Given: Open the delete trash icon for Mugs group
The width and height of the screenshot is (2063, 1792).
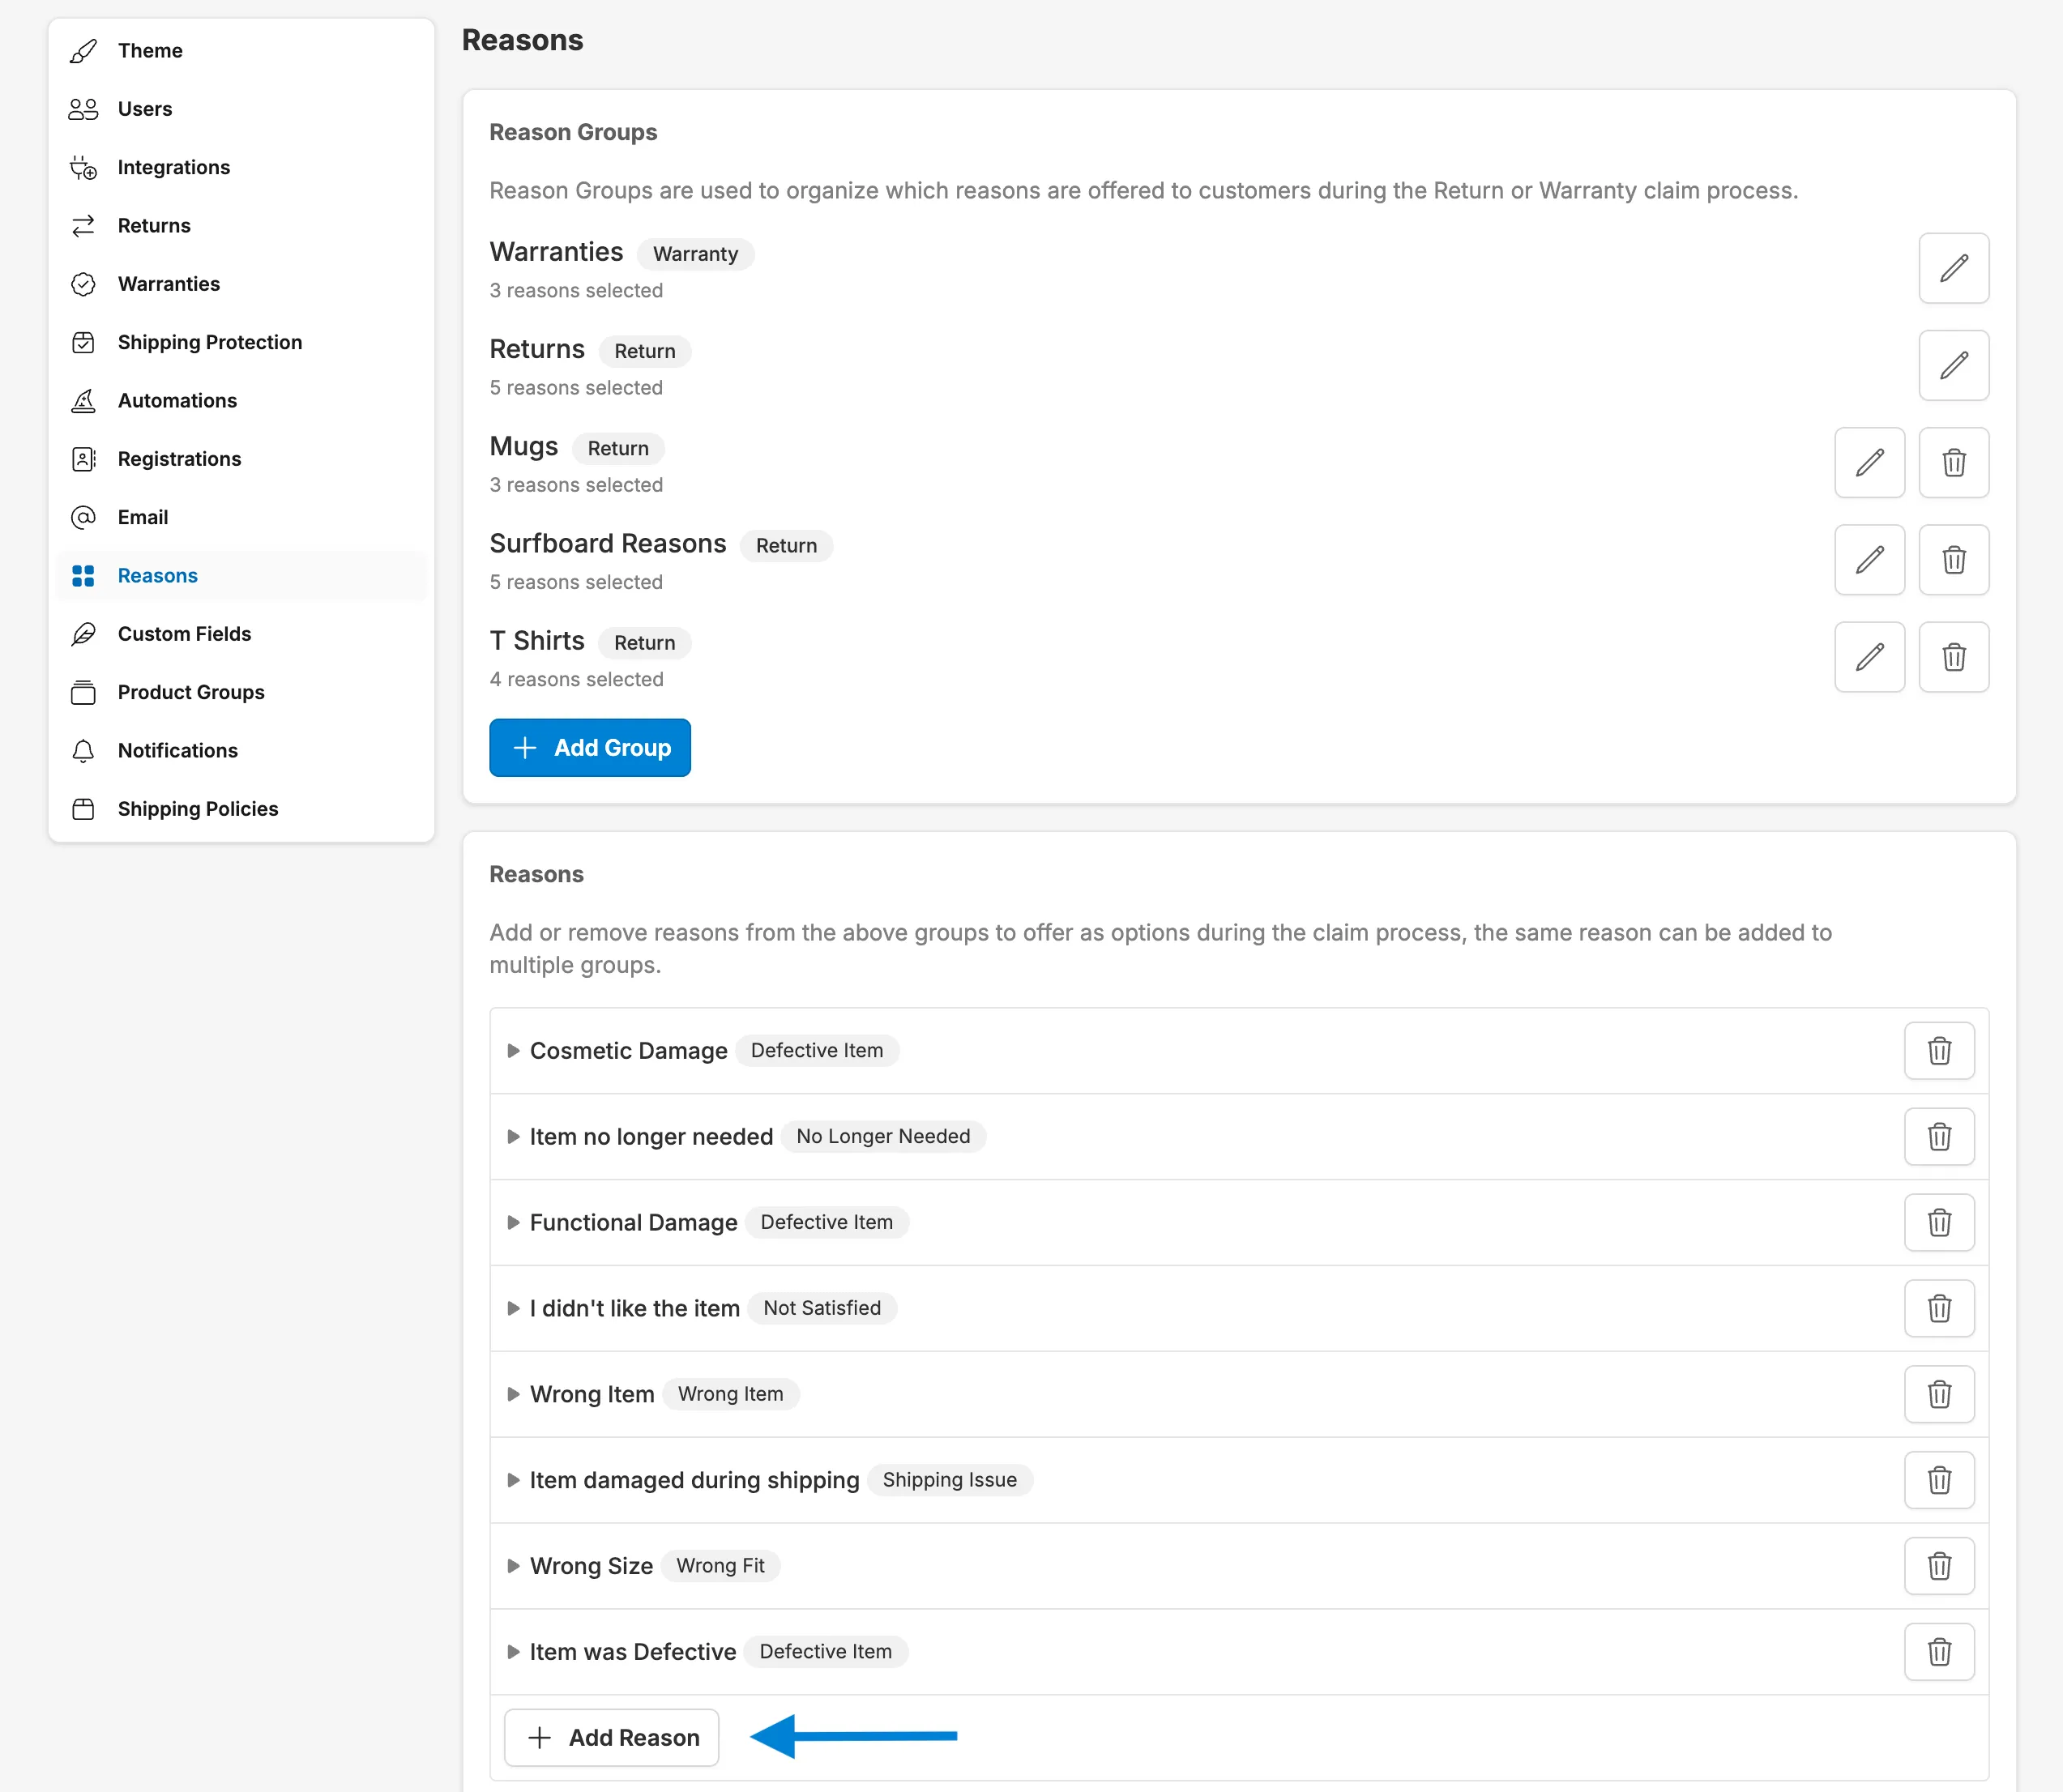Looking at the screenshot, I should click(x=1953, y=462).
